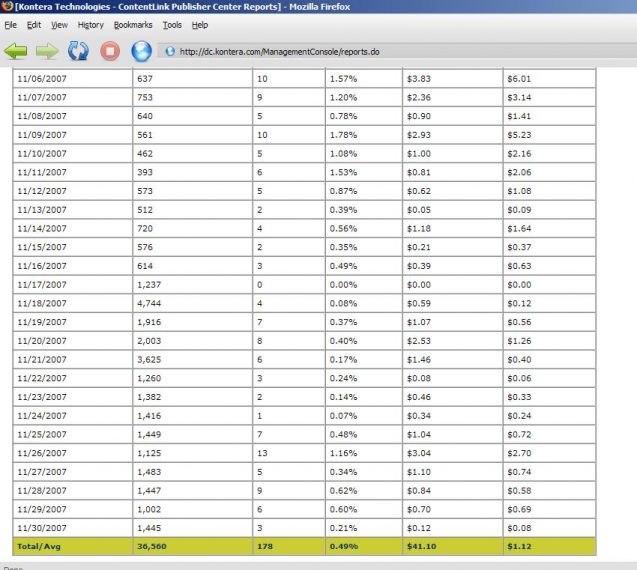
Task: Click the 13 clicks value in the 11/26/2007 row
Action: coord(262,453)
